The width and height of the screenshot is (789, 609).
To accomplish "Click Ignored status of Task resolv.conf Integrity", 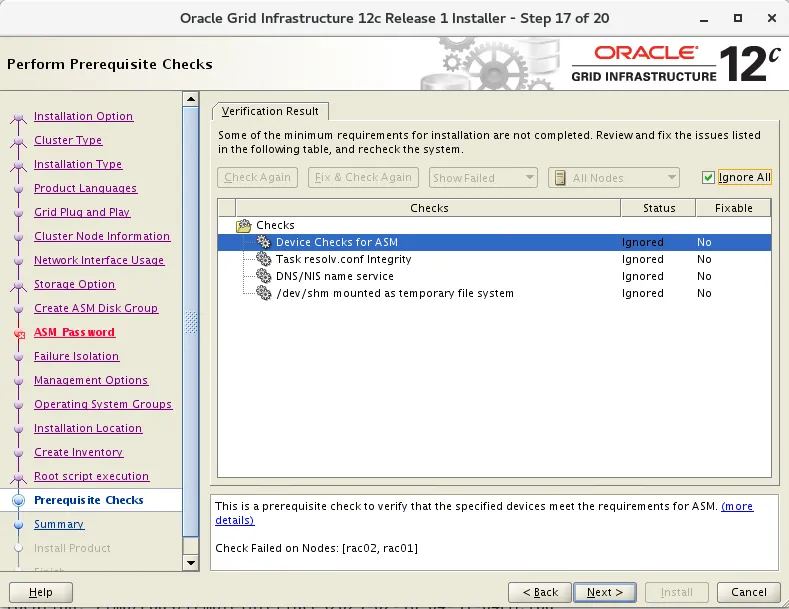I will coord(643,259).
